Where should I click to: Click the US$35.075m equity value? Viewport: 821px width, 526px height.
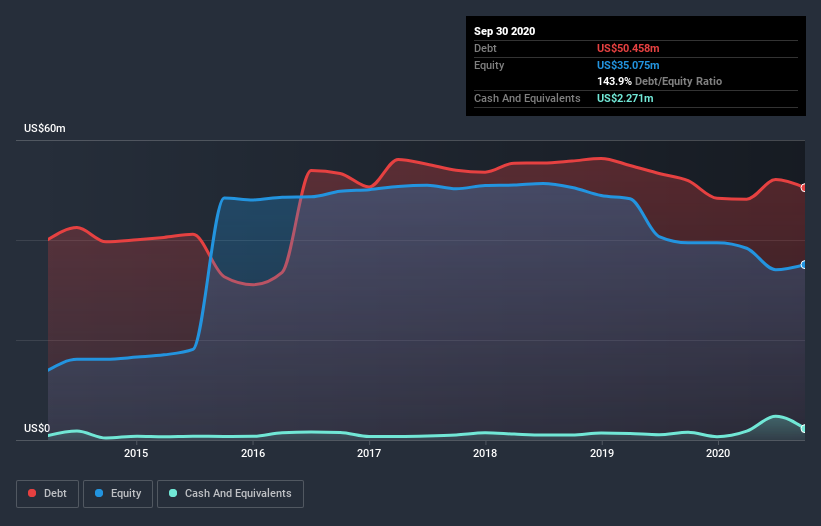click(x=628, y=65)
